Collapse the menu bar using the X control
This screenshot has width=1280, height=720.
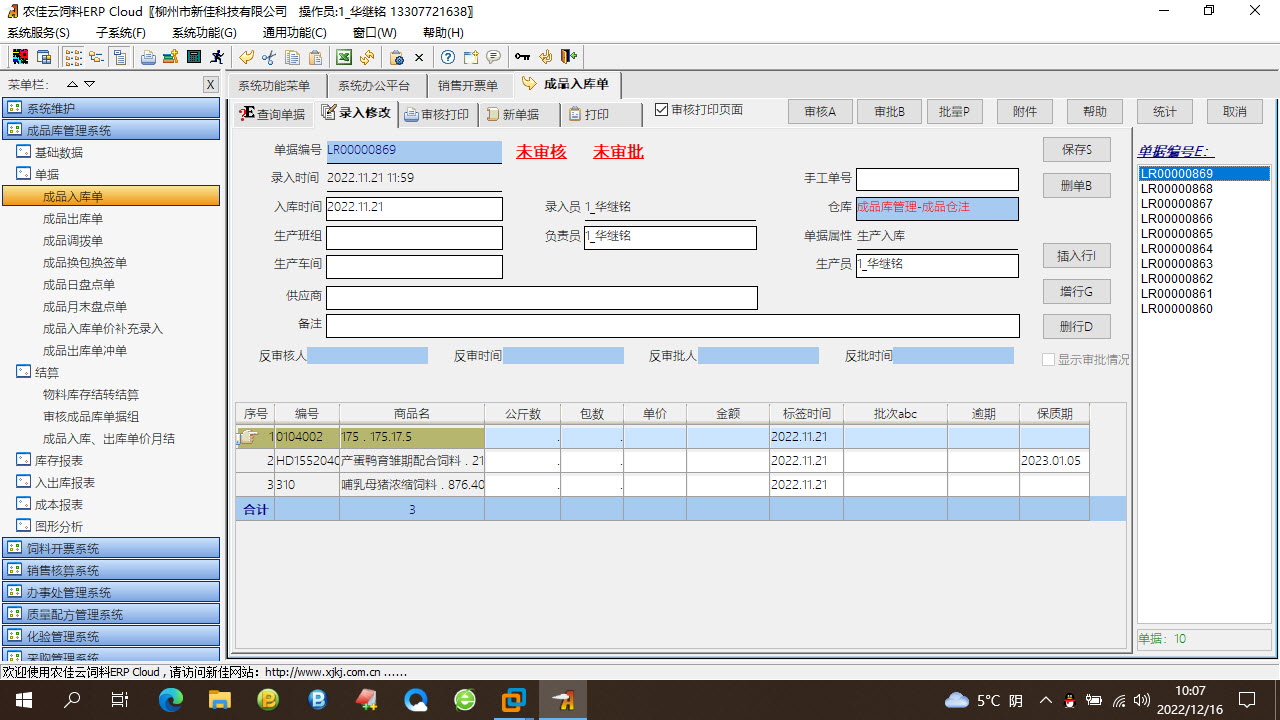click(x=210, y=84)
